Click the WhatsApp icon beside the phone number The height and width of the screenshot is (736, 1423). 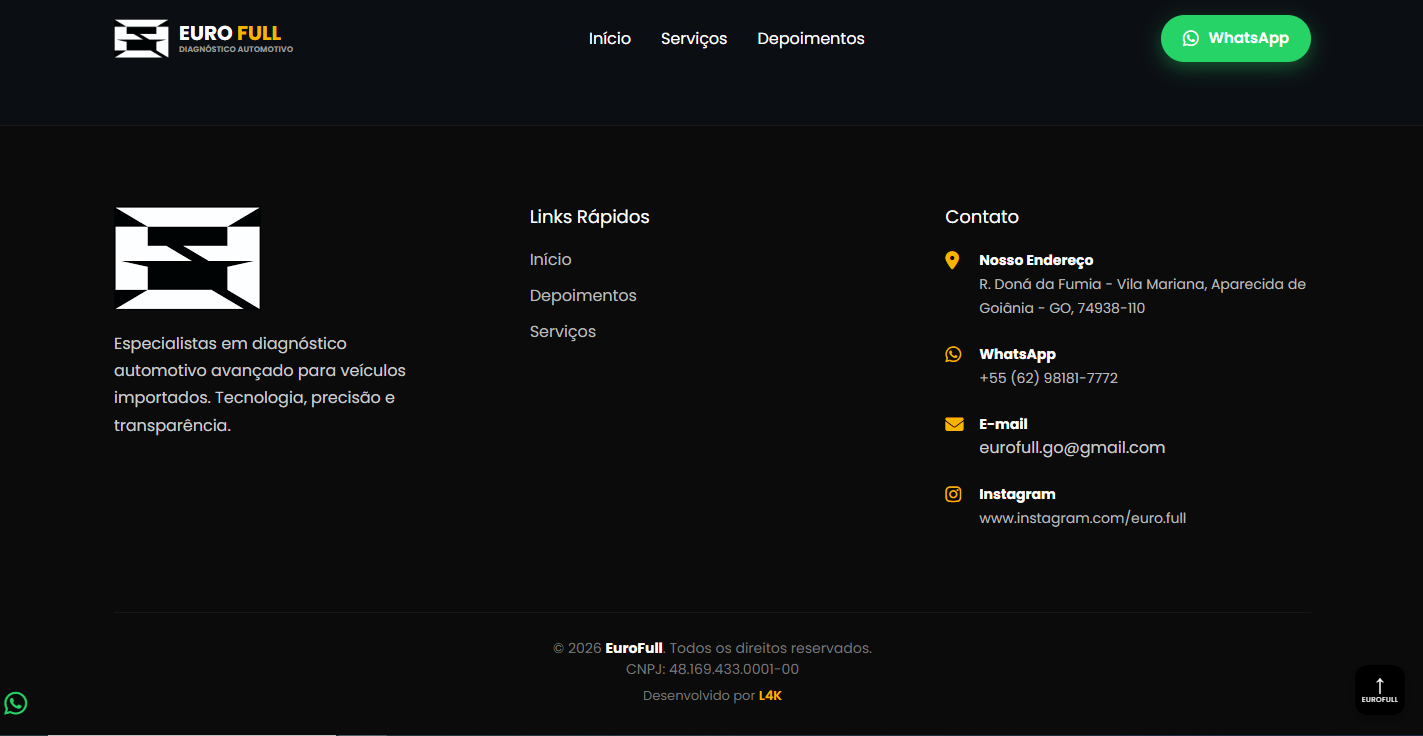click(953, 354)
